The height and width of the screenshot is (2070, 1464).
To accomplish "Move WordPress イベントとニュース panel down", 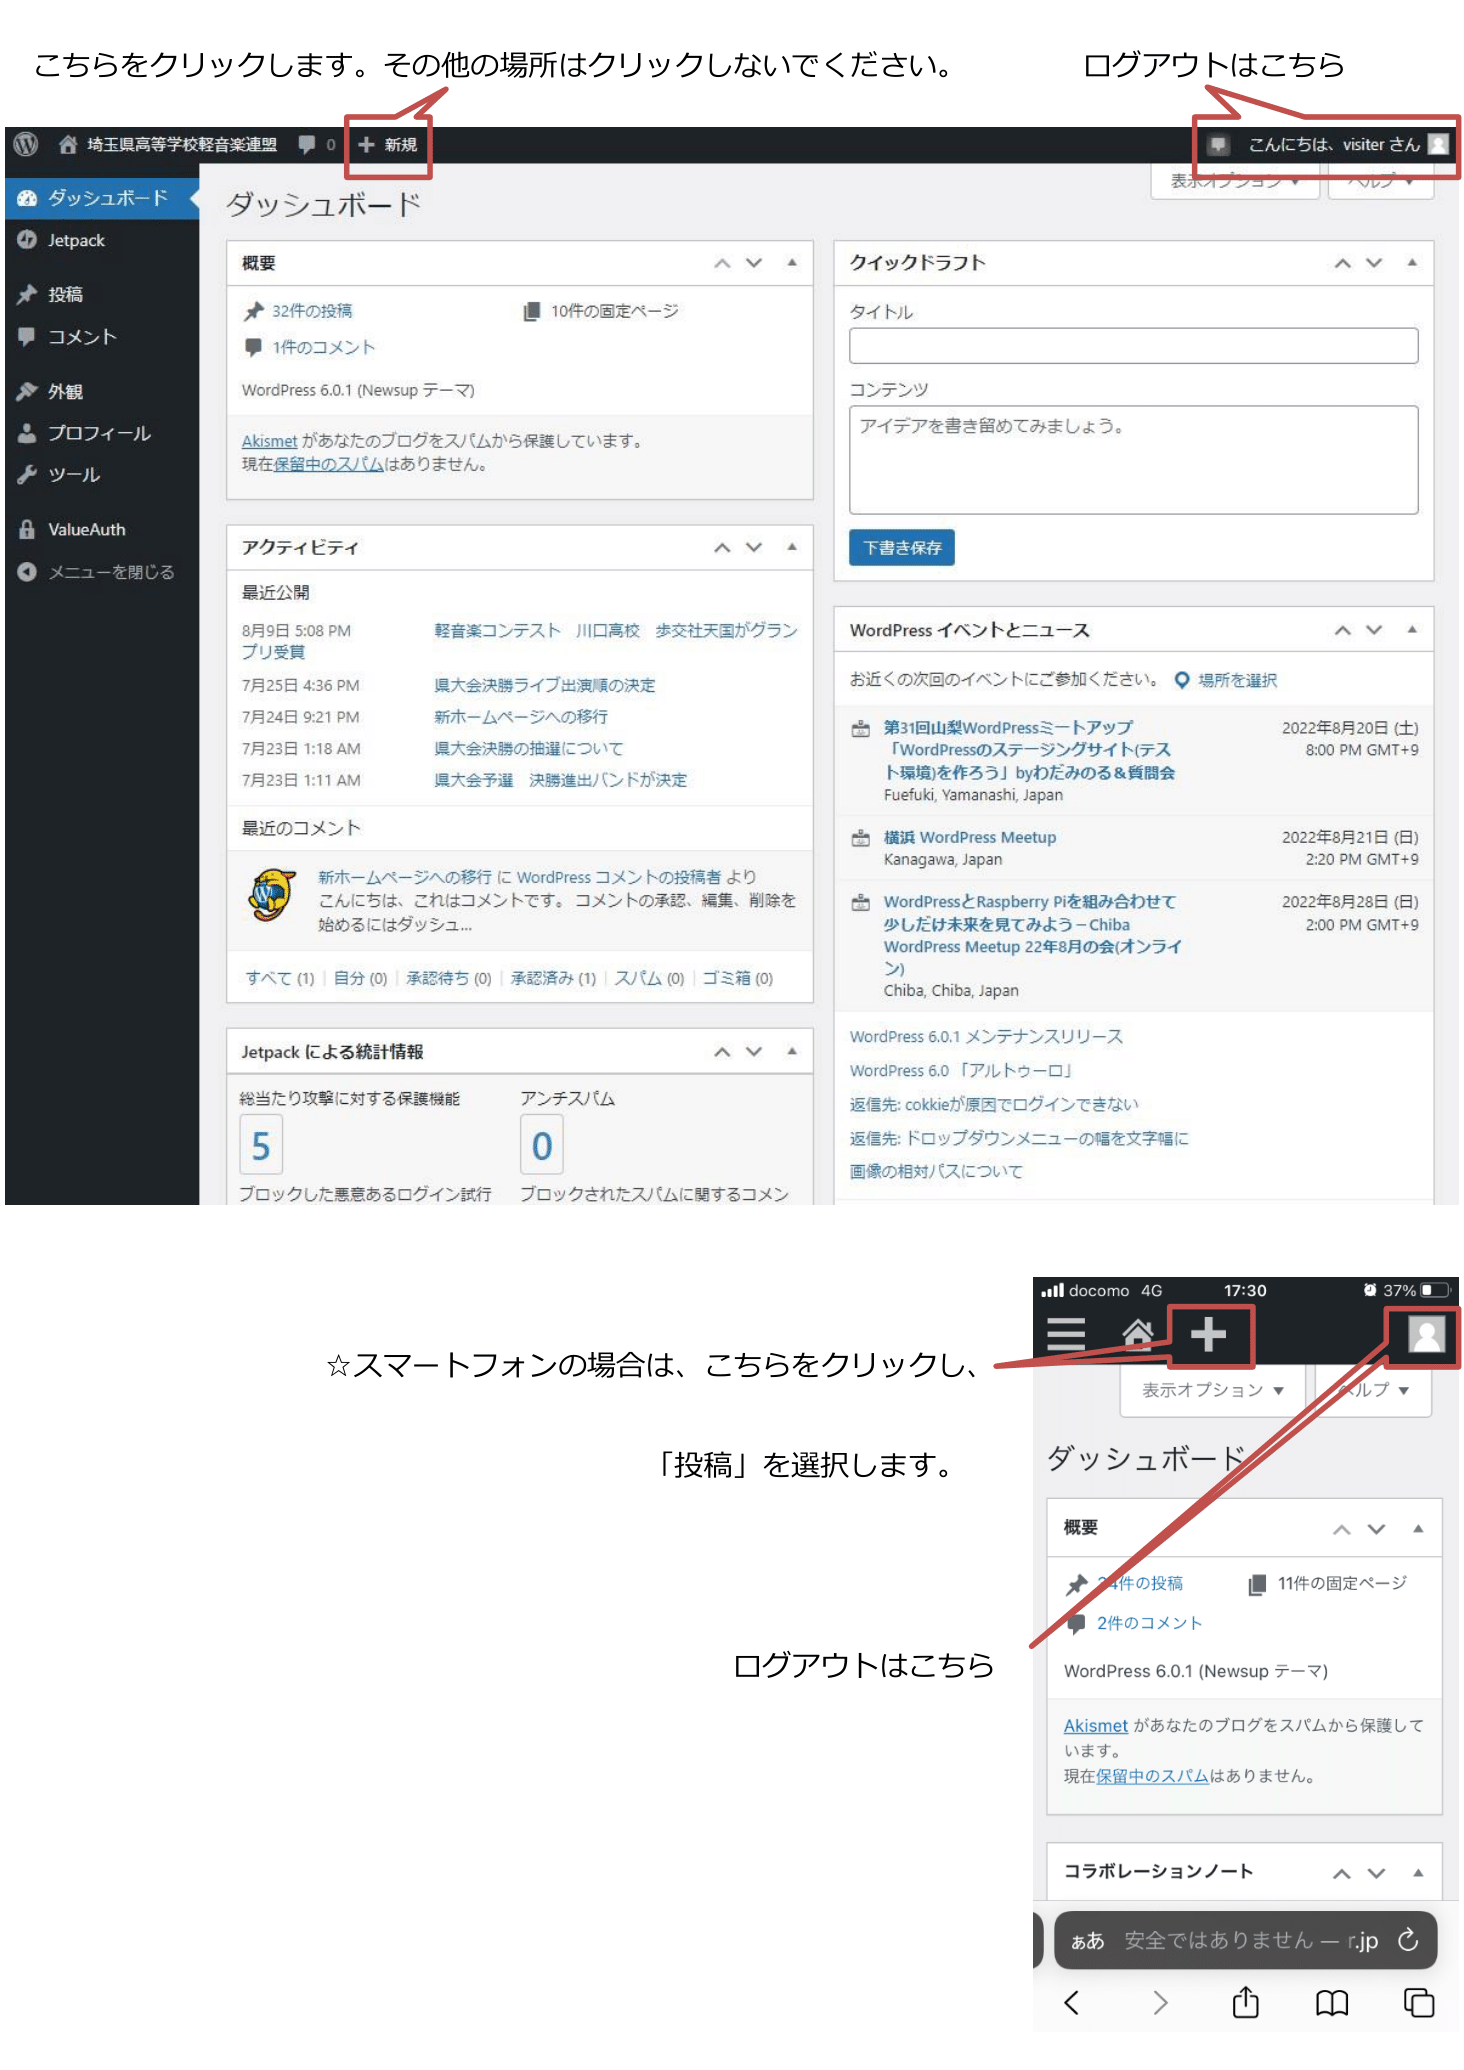I will point(1374,630).
